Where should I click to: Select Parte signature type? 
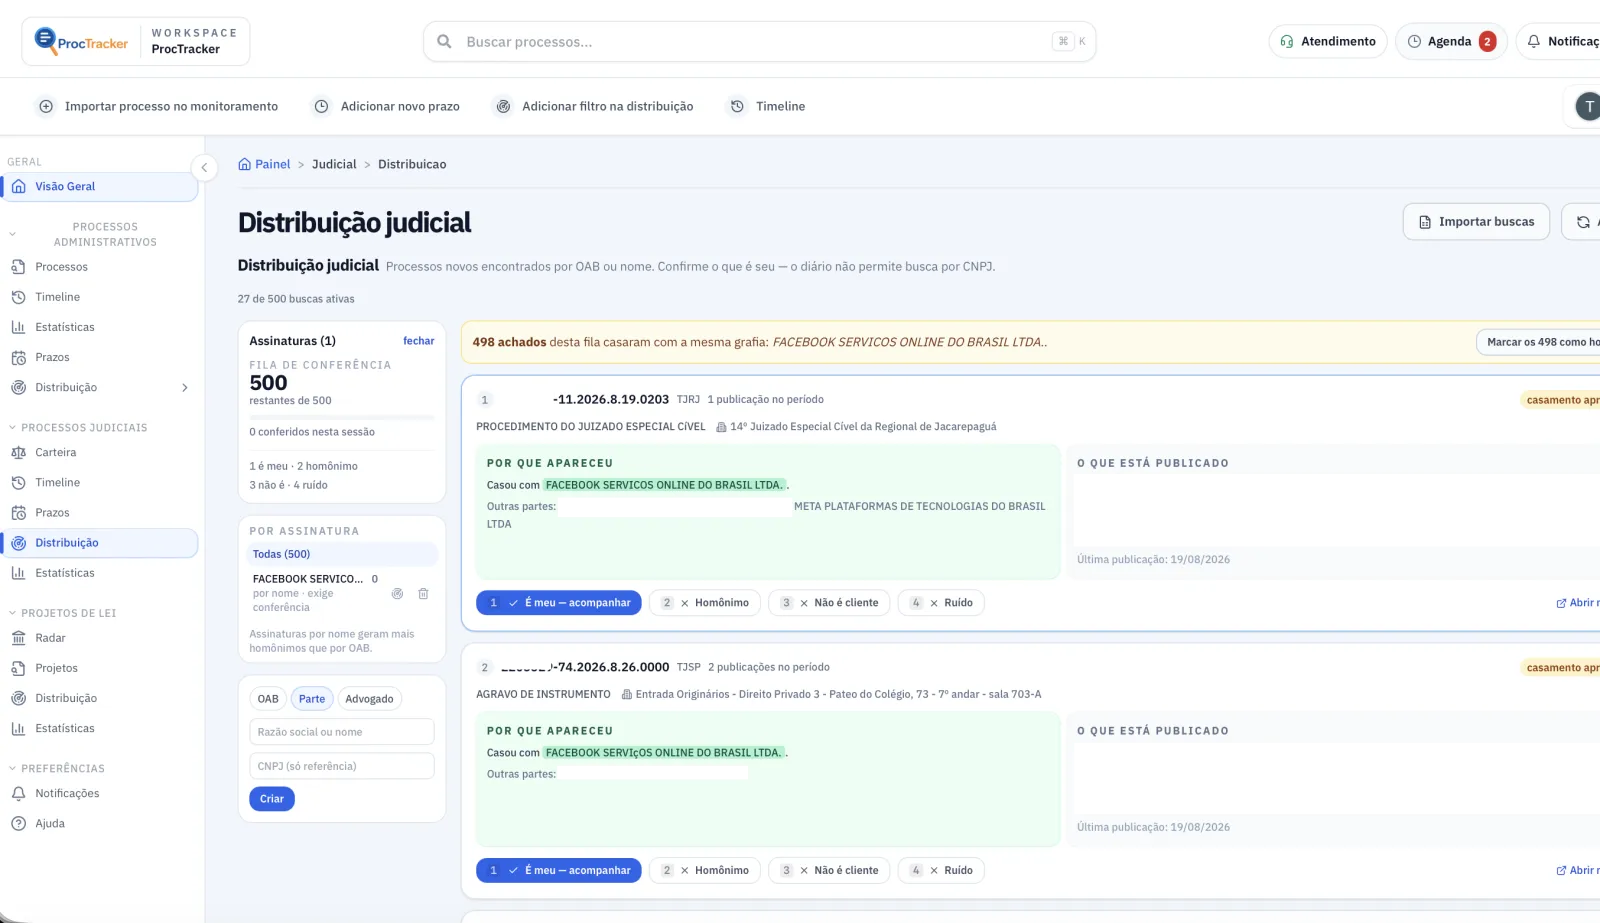tap(312, 699)
